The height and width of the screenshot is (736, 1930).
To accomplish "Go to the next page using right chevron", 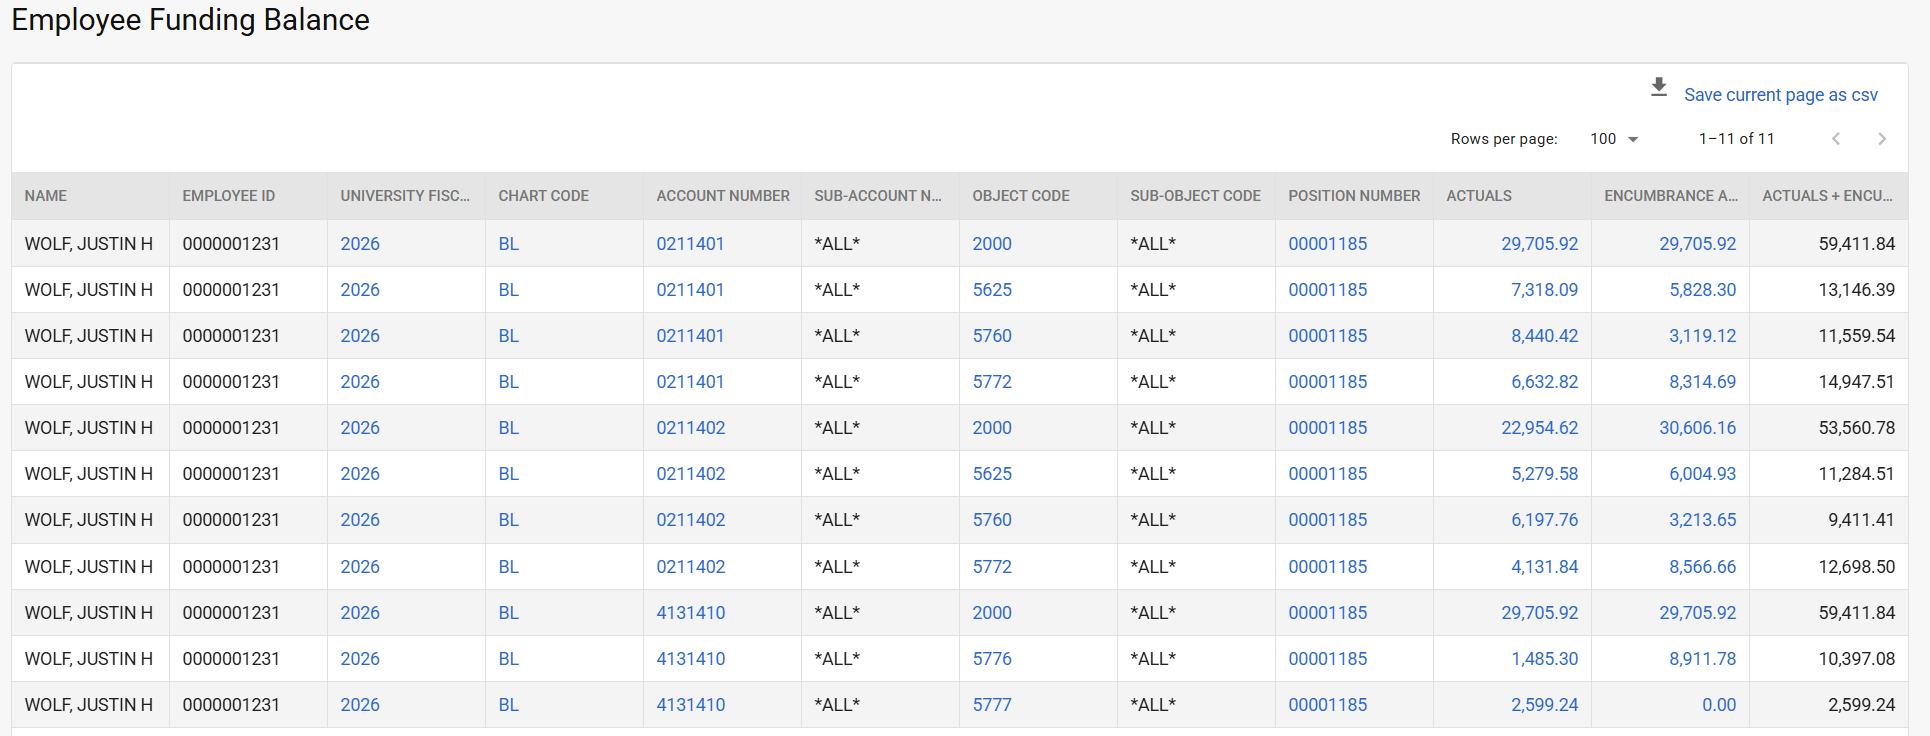I will point(1881,139).
